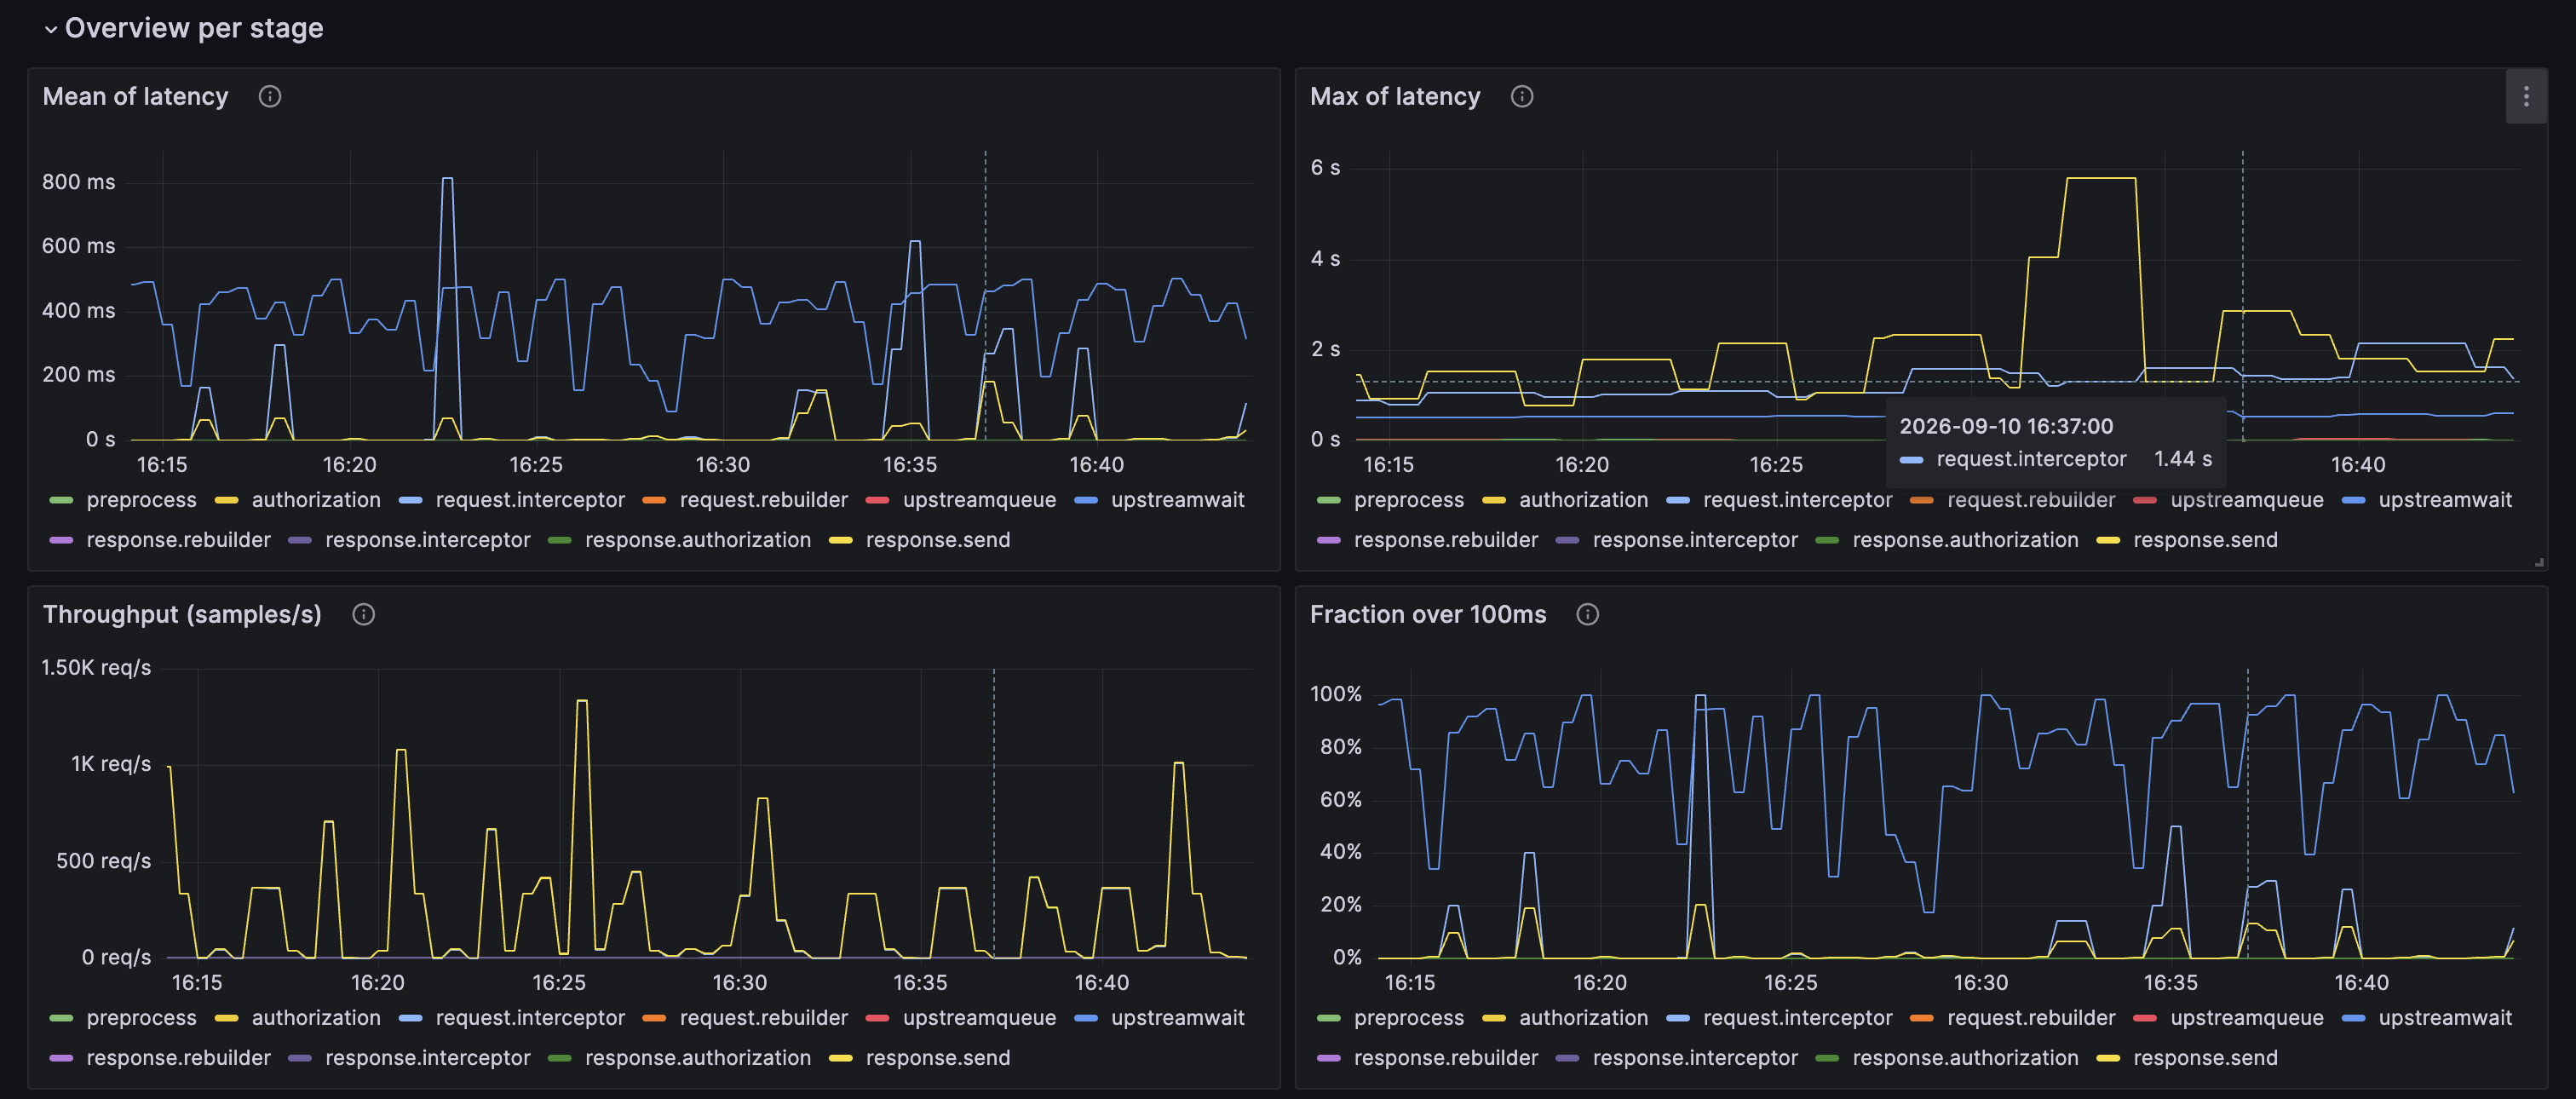Toggle preprocess series in Mean of latency legend

tap(141, 500)
